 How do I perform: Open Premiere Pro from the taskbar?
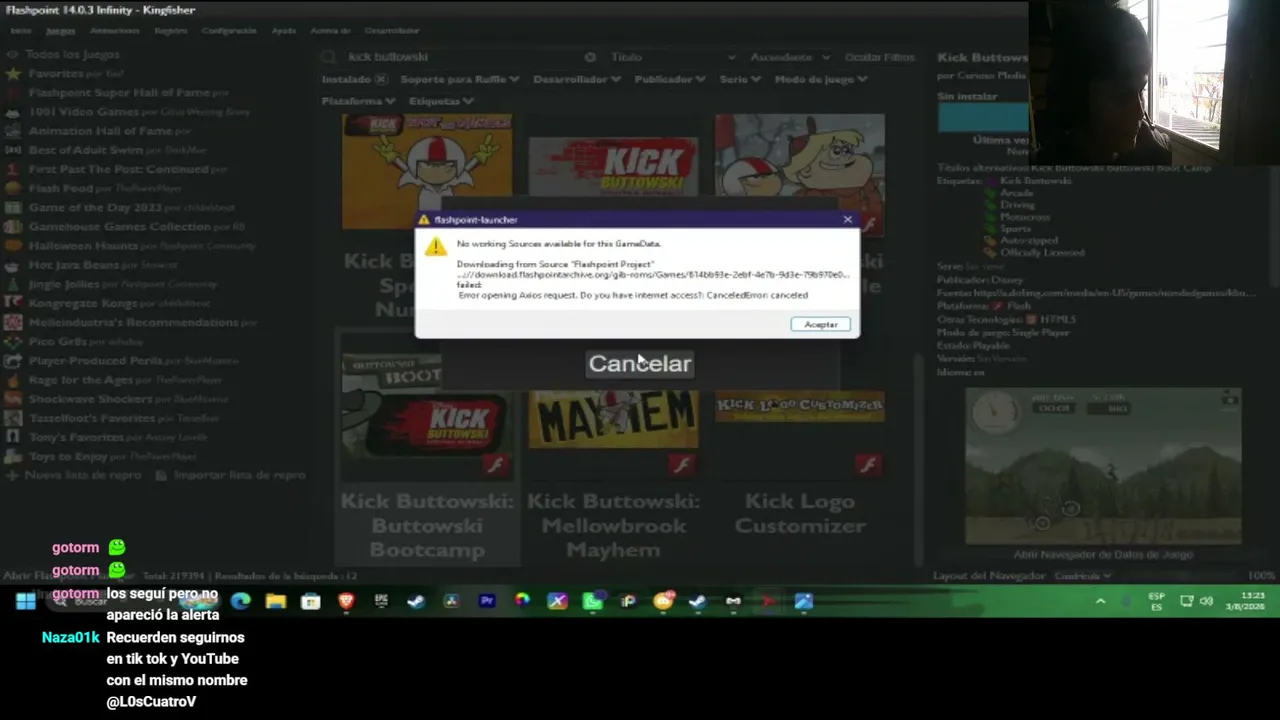pyautogui.click(x=487, y=601)
